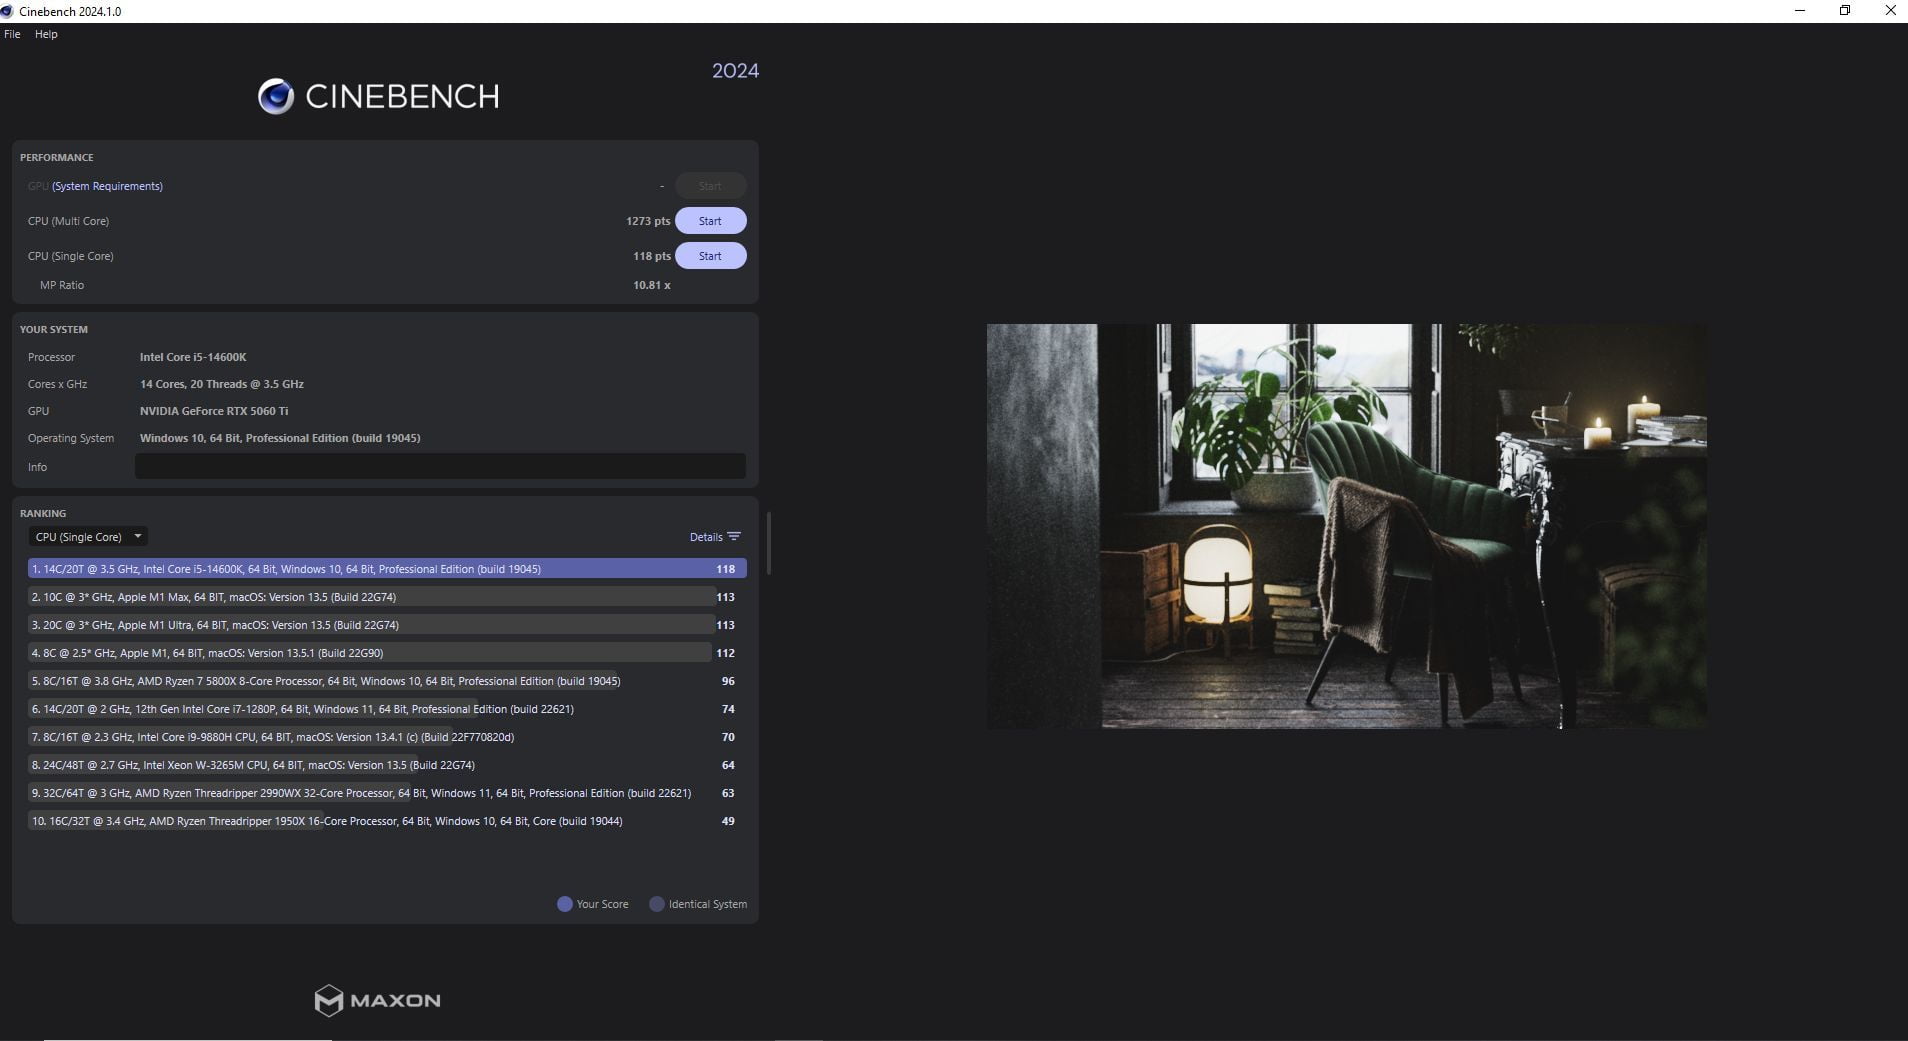Screen dimensions: 1908x1041
Task: Select ranking row 5 AMD Ryzen 7 5800X
Action: [x=387, y=681]
